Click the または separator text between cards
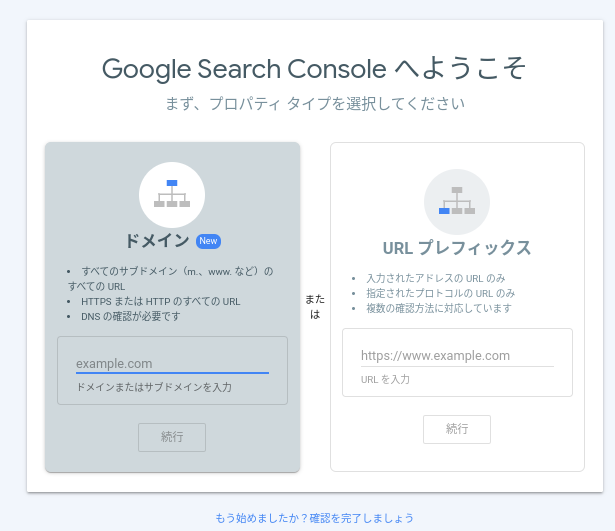The image size is (615, 531). pos(315,307)
